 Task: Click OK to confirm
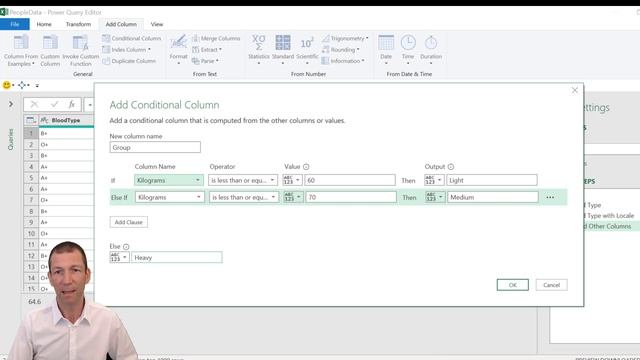click(x=513, y=285)
